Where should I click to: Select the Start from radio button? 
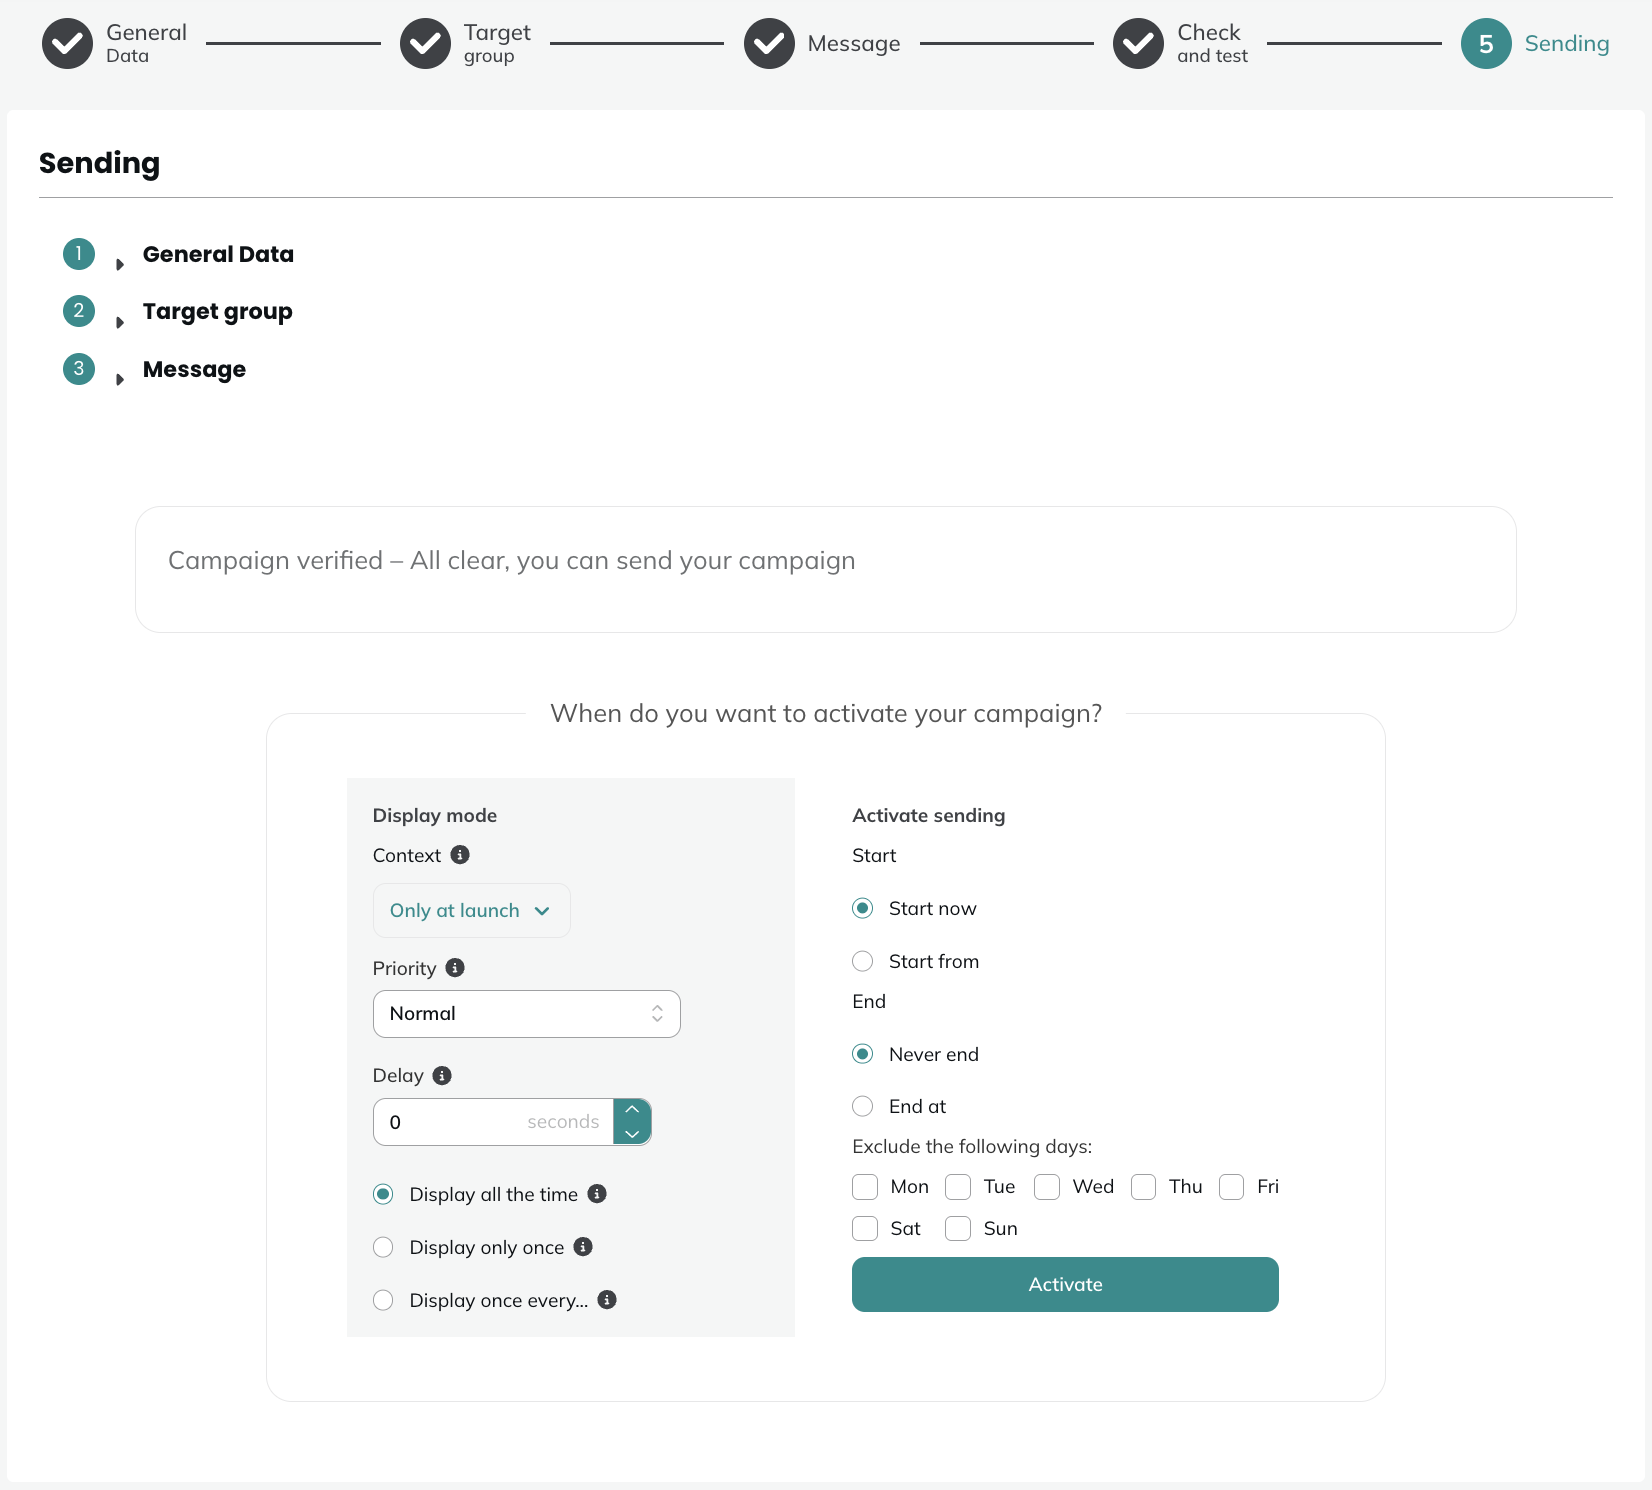[863, 961]
